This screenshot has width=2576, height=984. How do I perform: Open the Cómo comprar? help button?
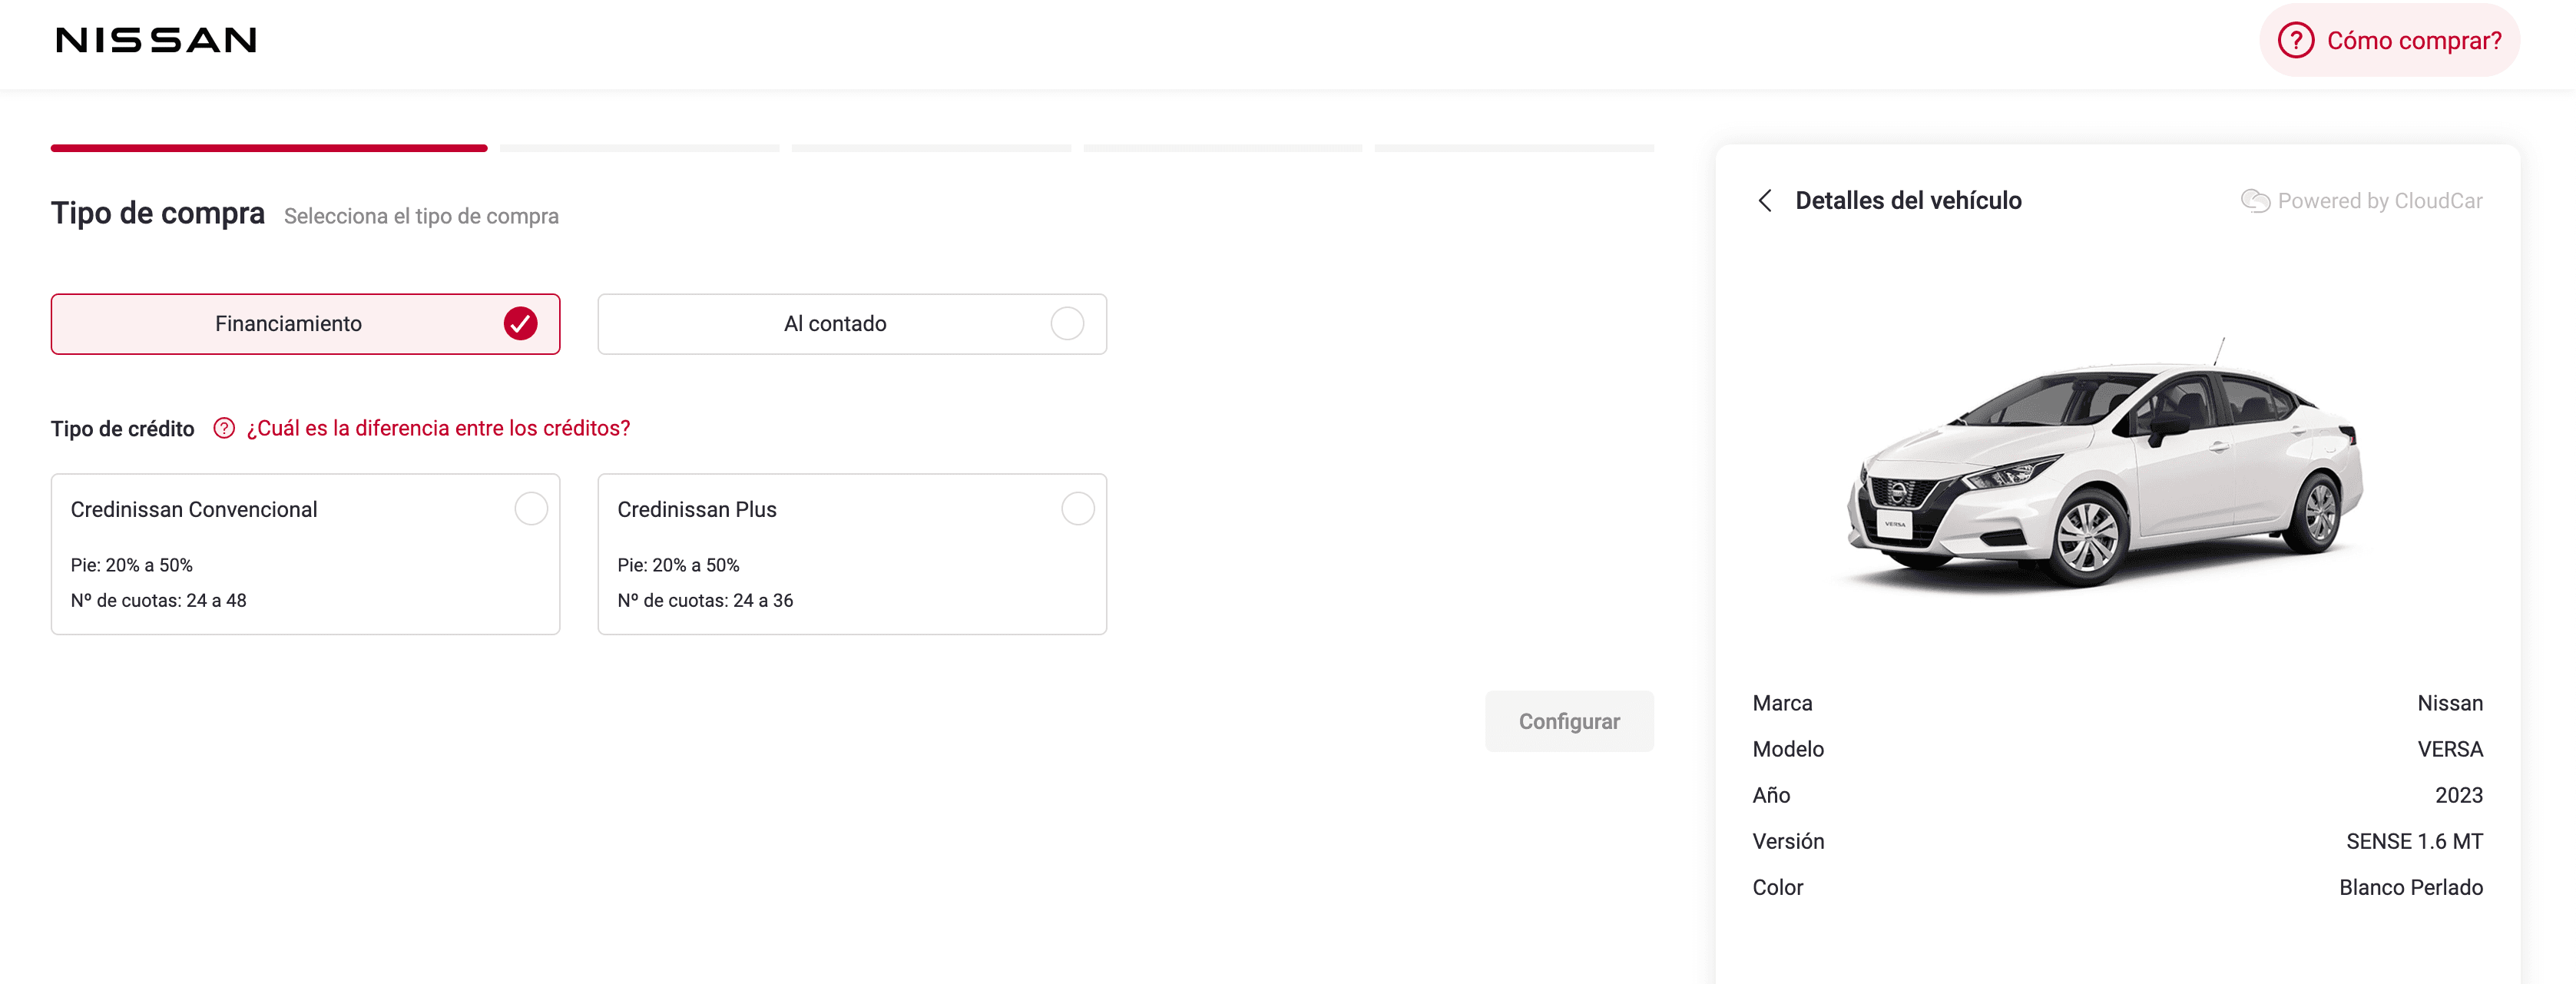click(2389, 41)
